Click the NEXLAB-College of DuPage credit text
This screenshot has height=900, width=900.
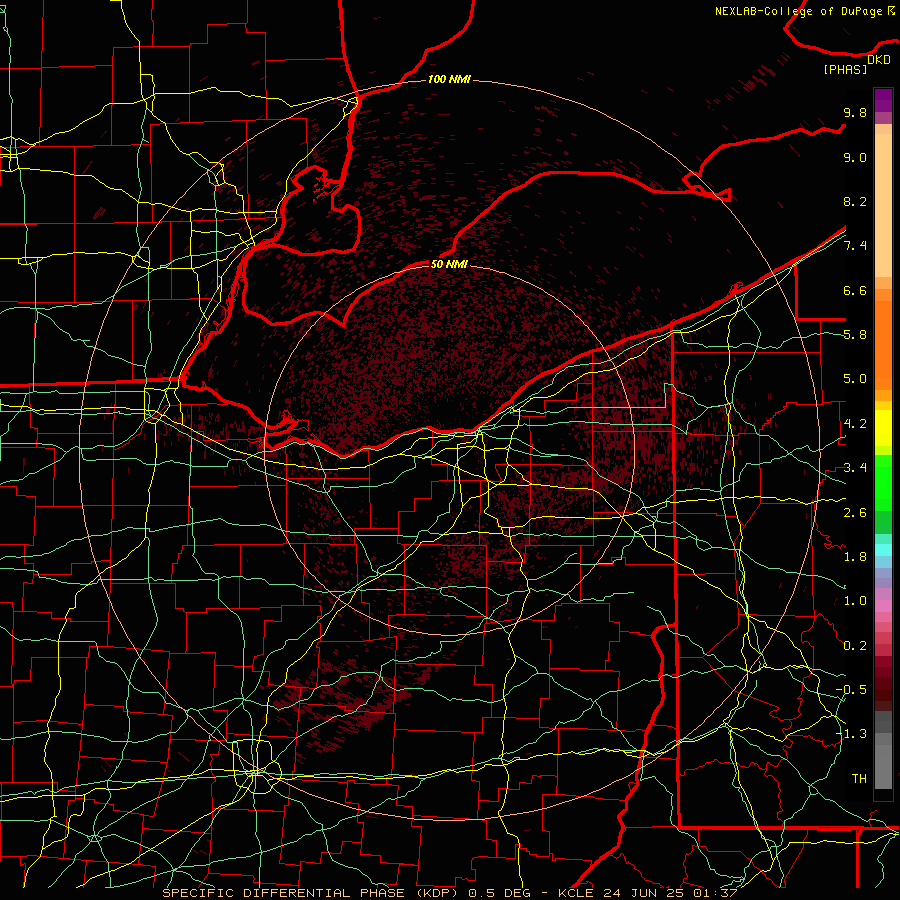pyautogui.click(x=800, y=11)
